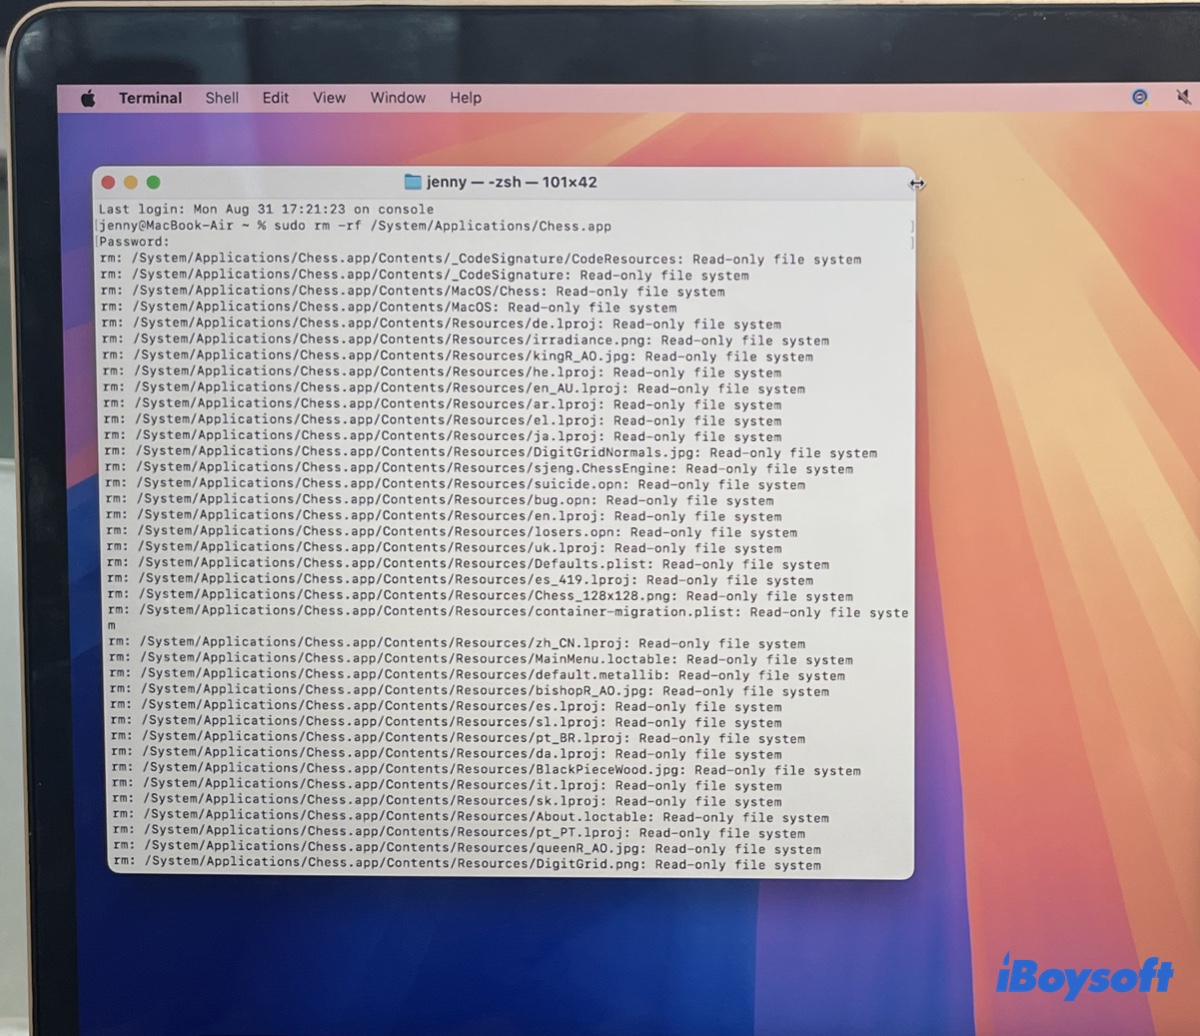Click the line with 'BlackPieceWood.jpg'

(484, 770)
